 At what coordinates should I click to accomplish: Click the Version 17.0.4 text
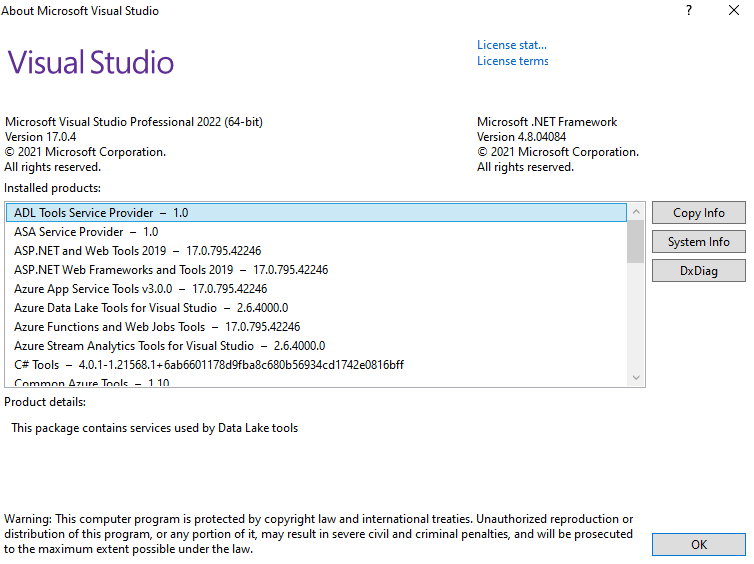[40, 137]
